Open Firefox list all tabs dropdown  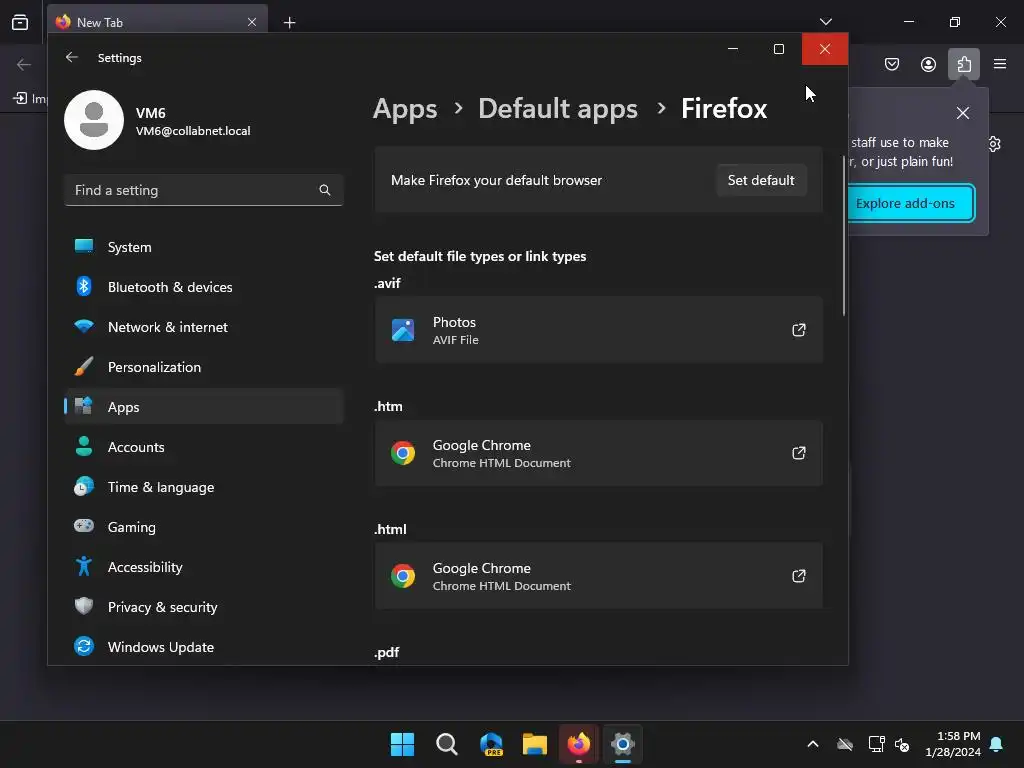coord(825,22)
